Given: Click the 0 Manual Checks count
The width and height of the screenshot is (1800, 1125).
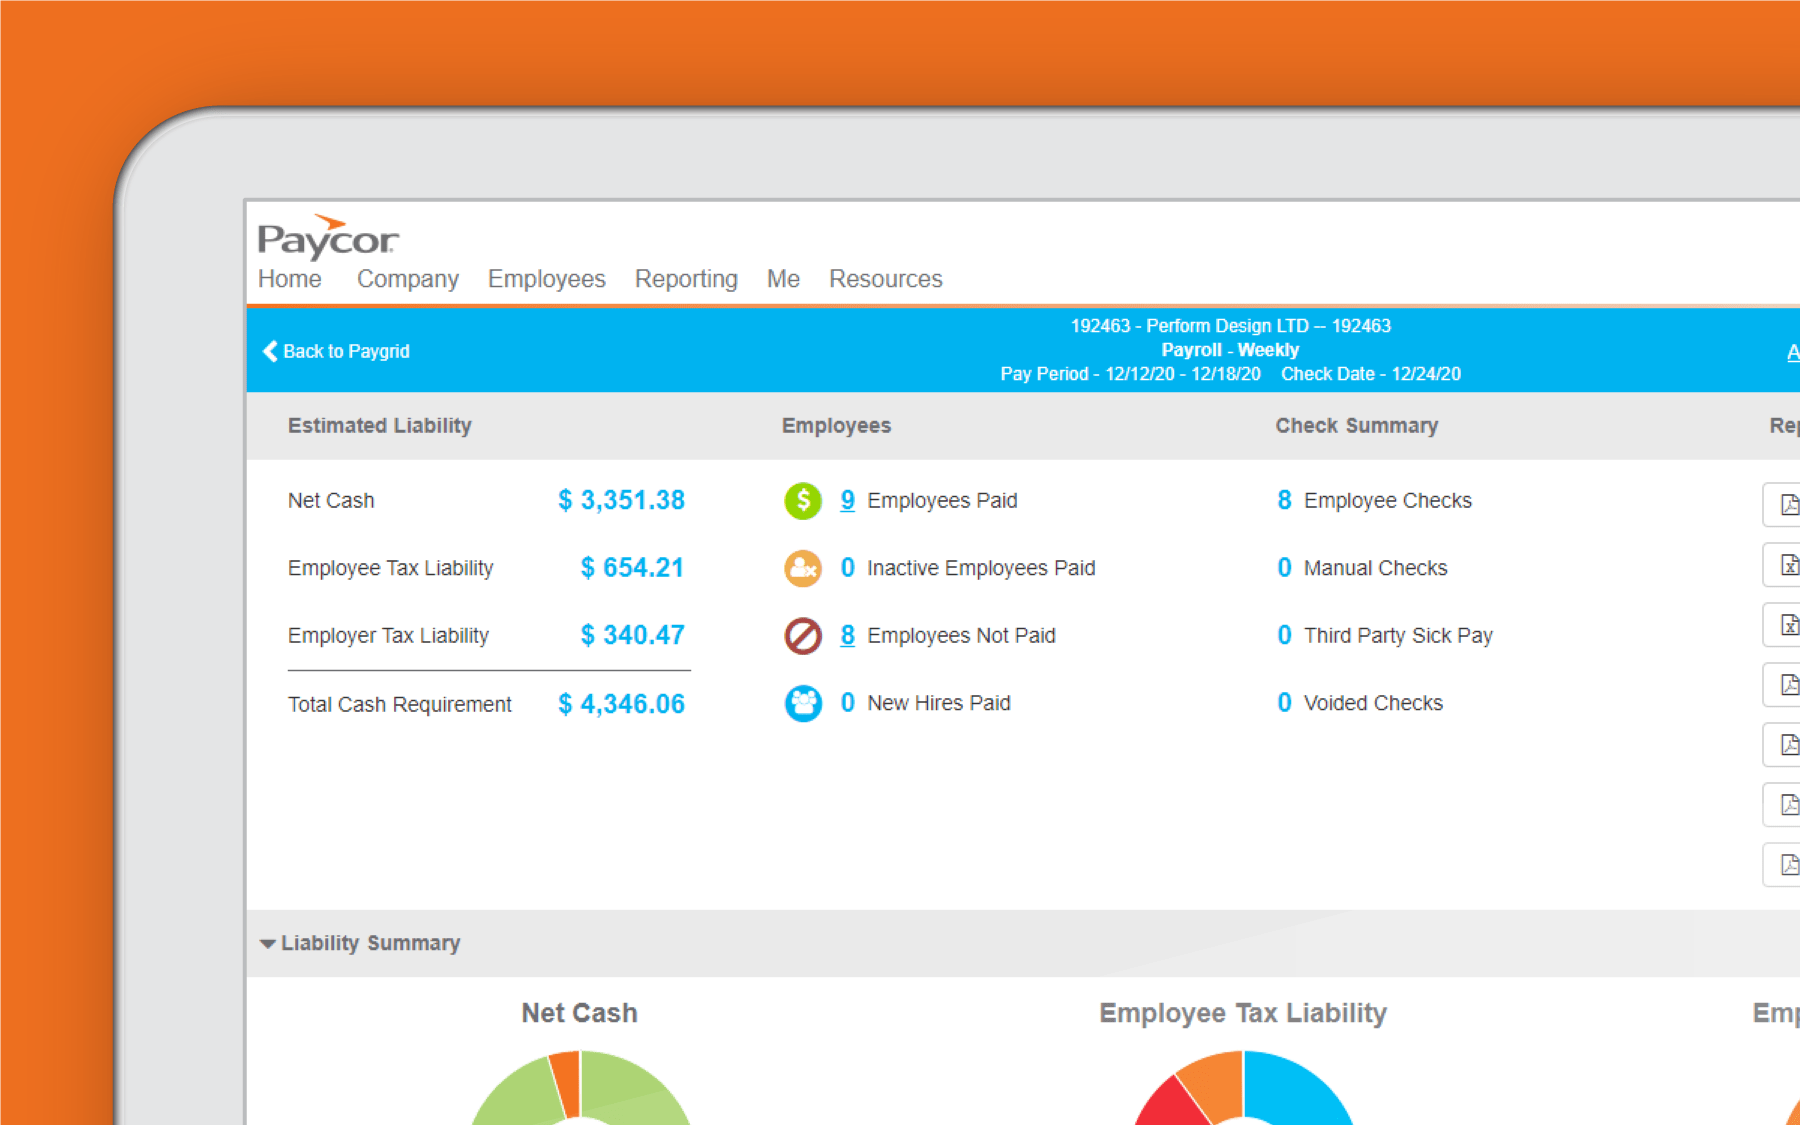Looking at the screenshot, I should [x=1284, y=568].
